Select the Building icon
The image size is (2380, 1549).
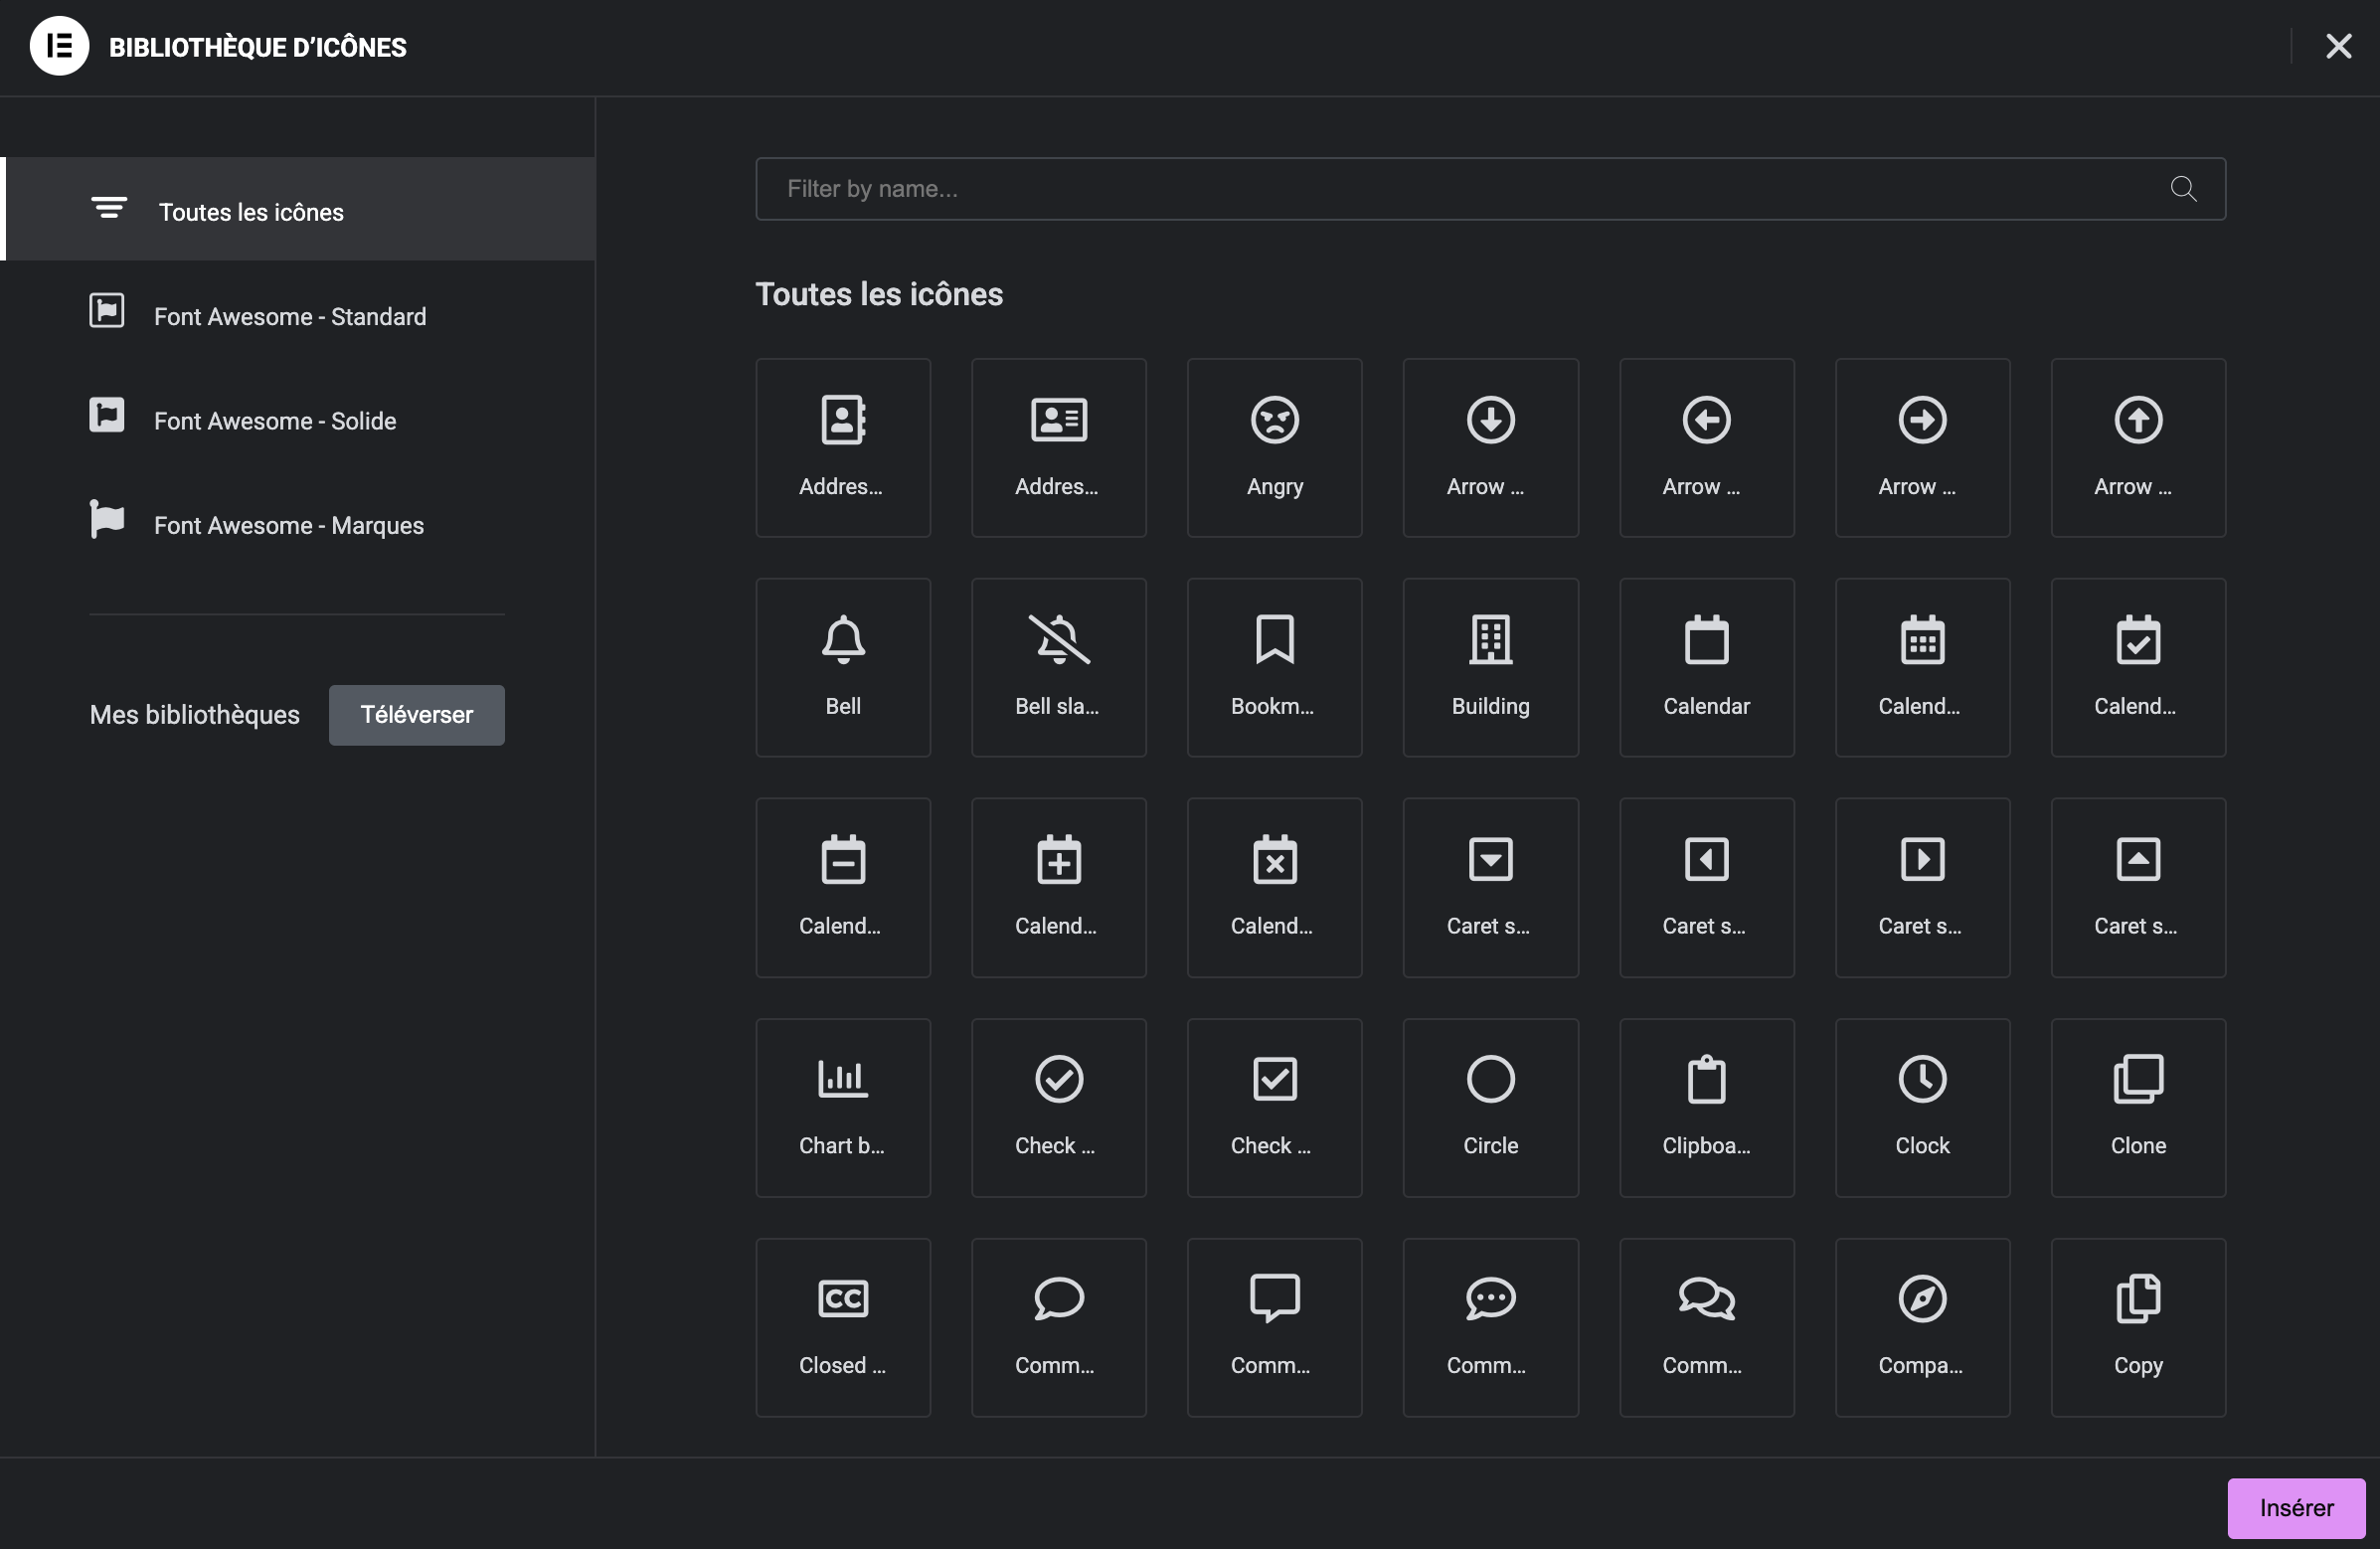[1490, 667]
